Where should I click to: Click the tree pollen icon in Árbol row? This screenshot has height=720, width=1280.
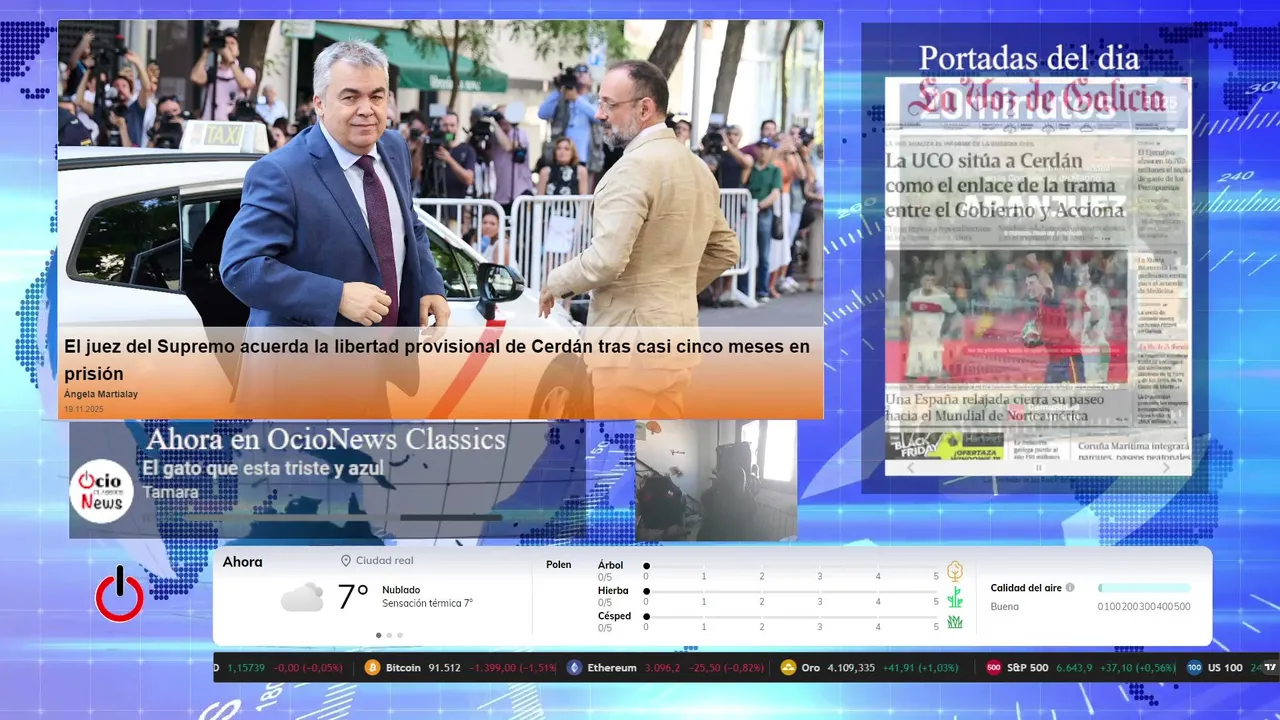[955, 571]
